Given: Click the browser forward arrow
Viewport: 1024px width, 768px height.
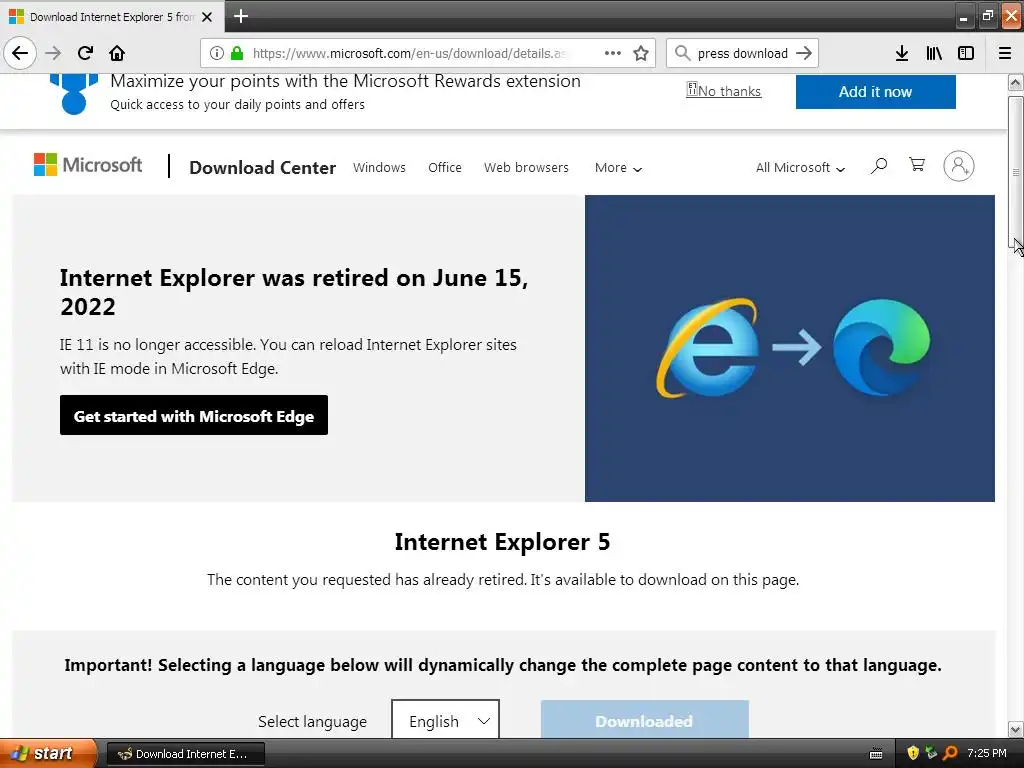Looking at the screenshot, I should (x=53, y=53).
